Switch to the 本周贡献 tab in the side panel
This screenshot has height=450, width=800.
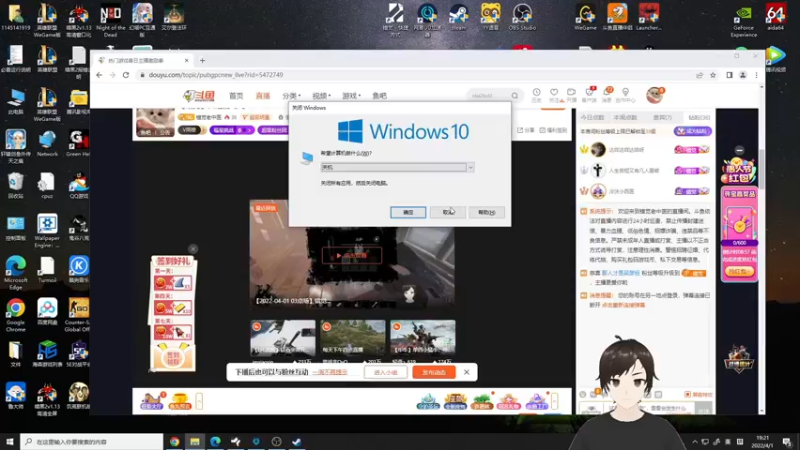(x=625, y=117)
